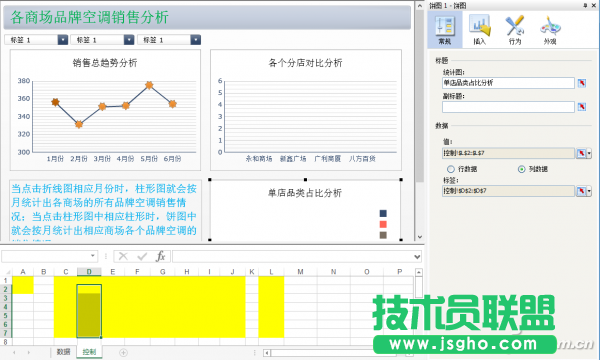Click cell selector icon beside 统计图 title field
The width and height of the screenshot is (600, 360).
coord(582,83)
